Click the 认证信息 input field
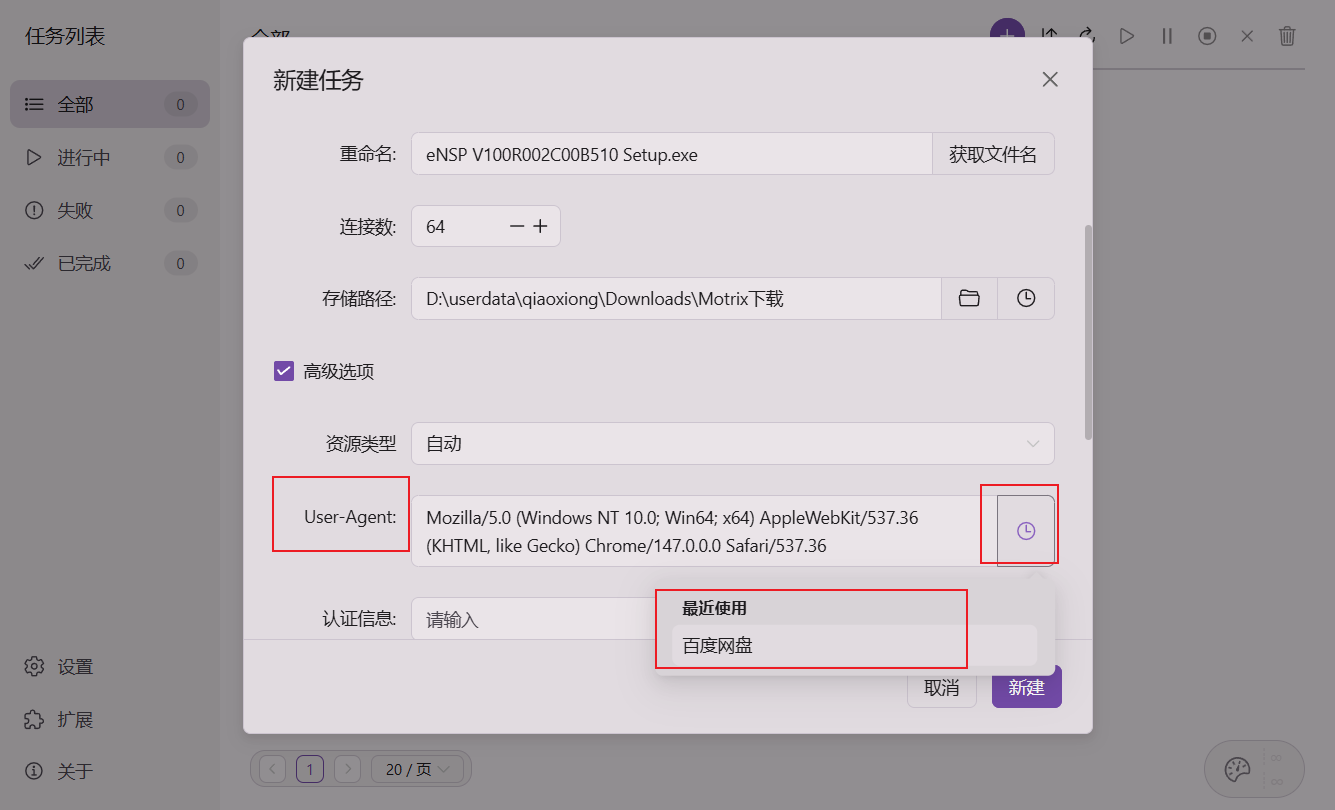The height and width of the screenshot is (810, 1335). pyautogui.click(x=533, y=619)
